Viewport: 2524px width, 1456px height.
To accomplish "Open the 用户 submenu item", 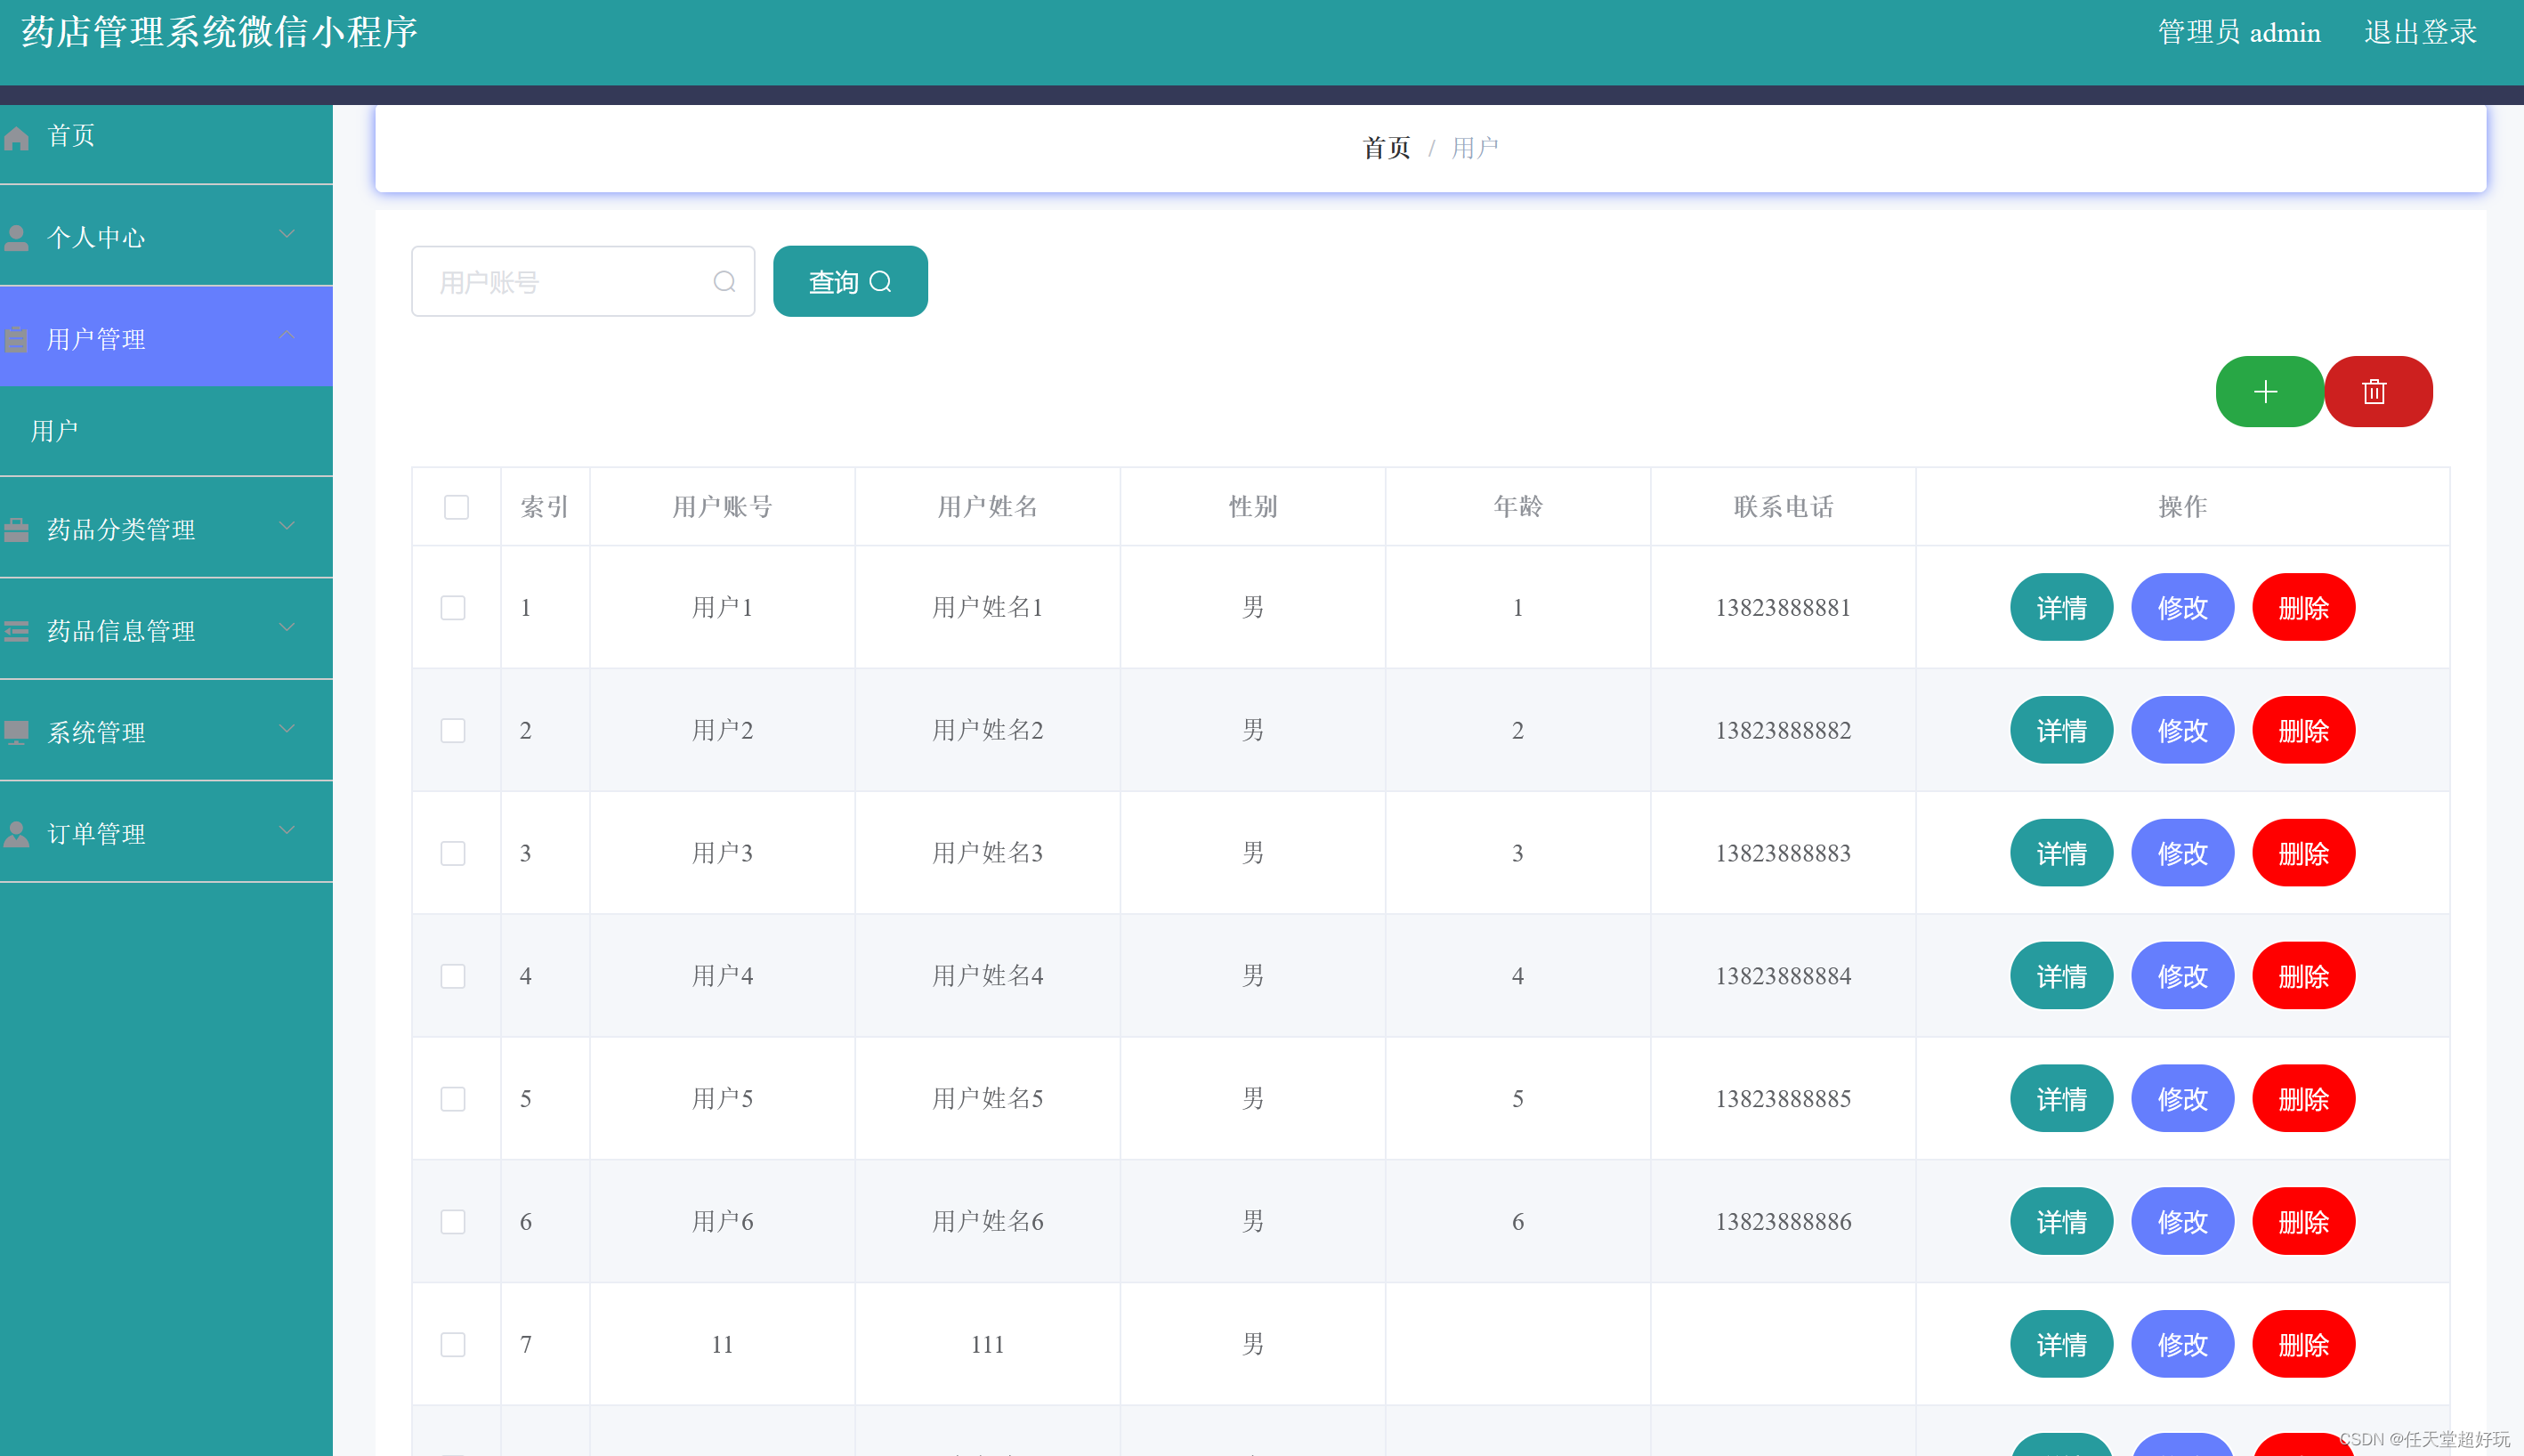I will (x=166, y=431).
